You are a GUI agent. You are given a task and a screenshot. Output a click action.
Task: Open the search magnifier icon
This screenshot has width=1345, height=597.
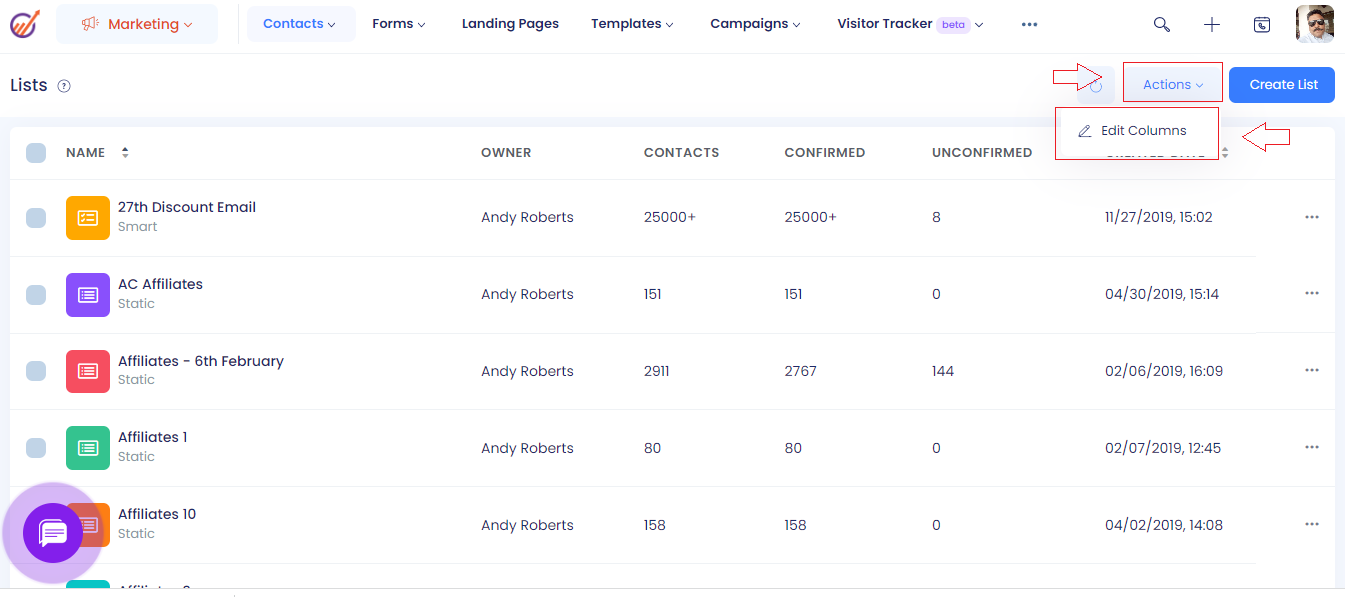pyautogui.click(x=1161, y=24)
